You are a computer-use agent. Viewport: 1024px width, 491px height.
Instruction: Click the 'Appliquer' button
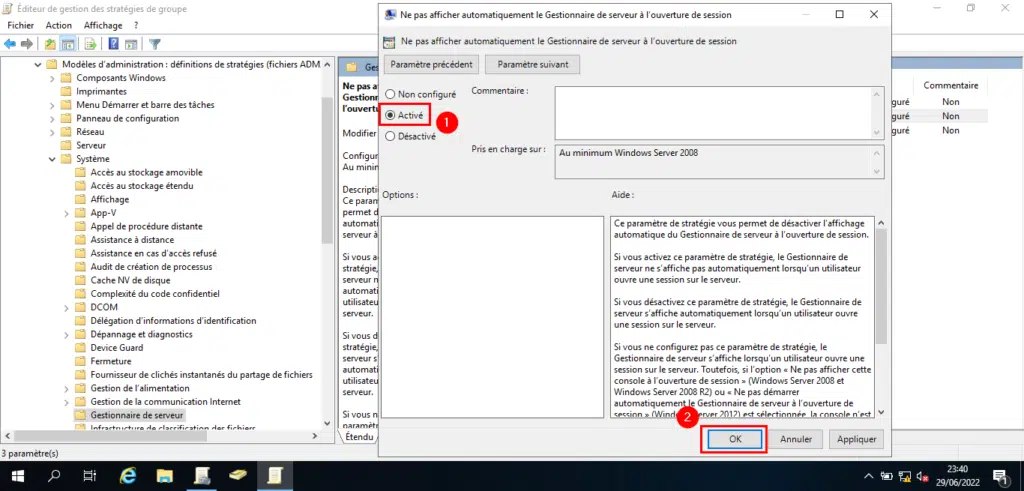click(856, 439)
